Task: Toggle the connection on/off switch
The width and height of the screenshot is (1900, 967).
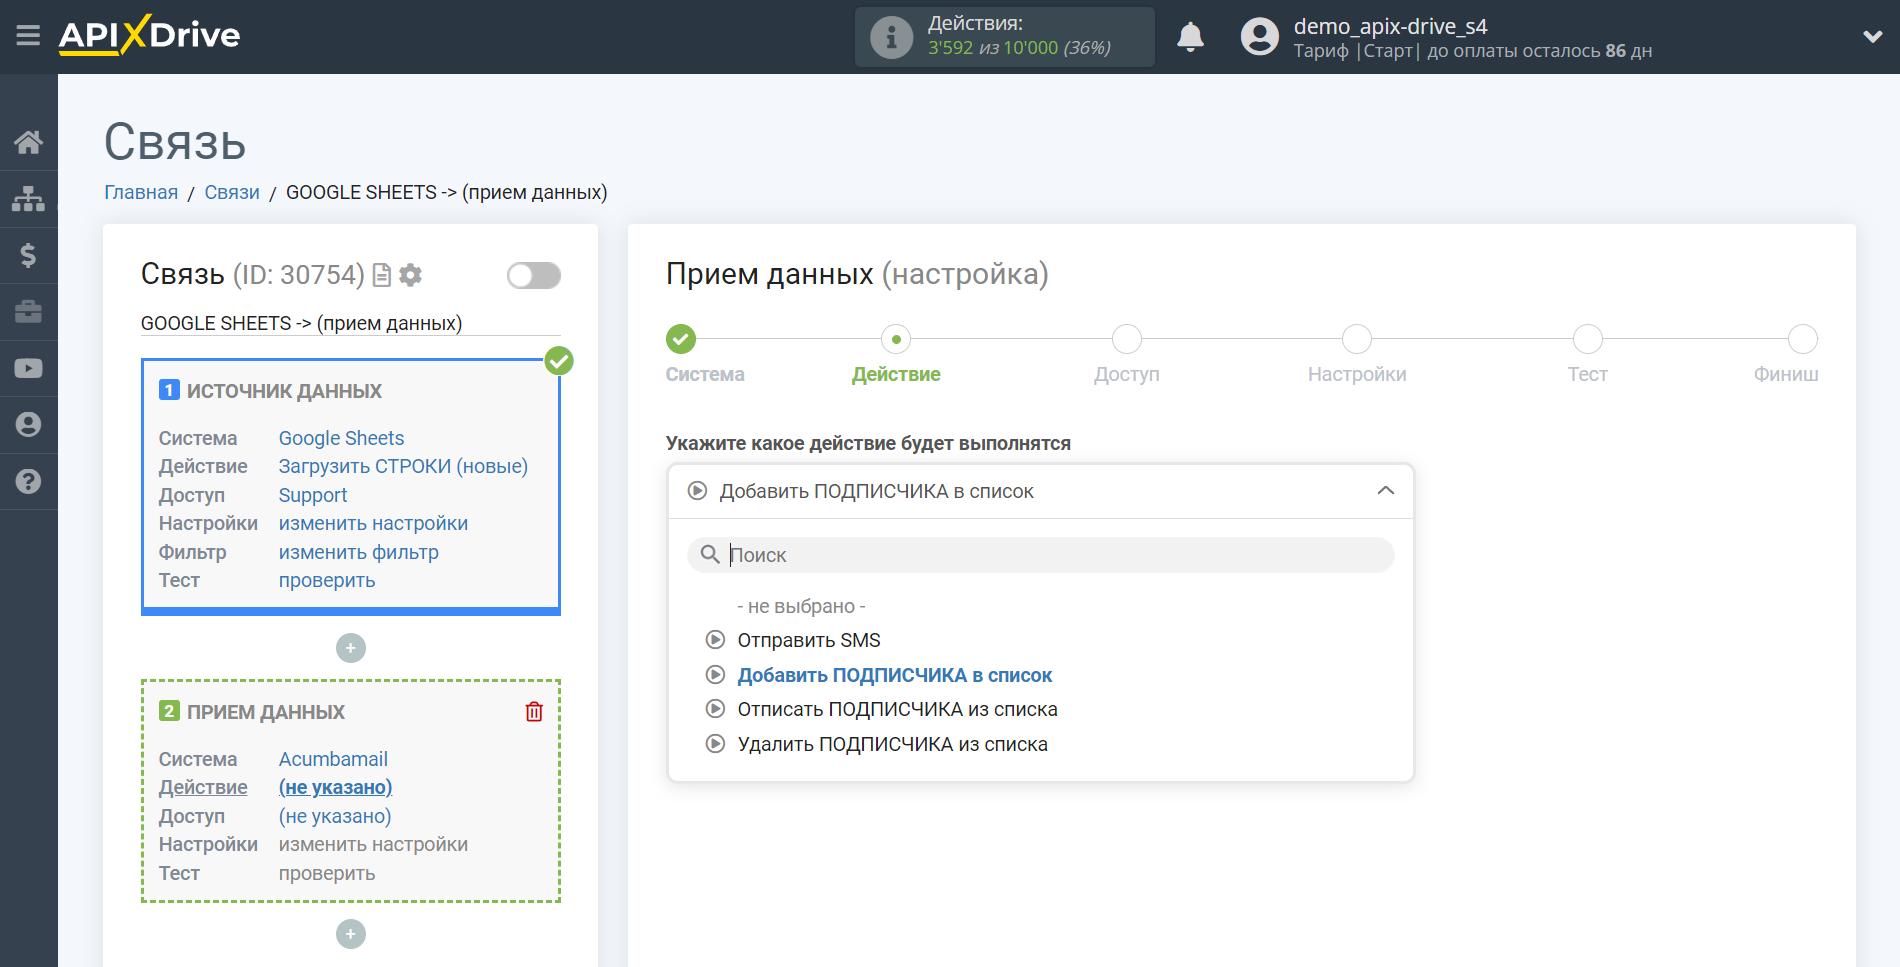Action: pos(534,275)
